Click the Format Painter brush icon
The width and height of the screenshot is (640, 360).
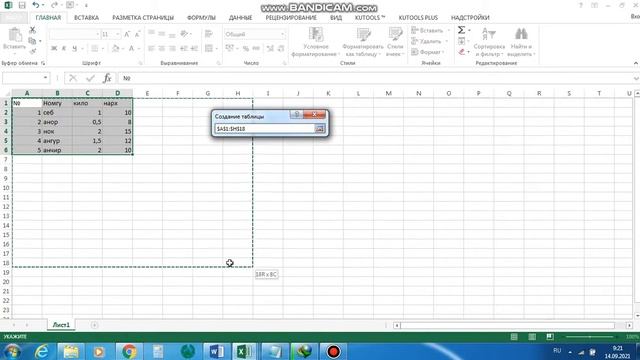point(32,51)
